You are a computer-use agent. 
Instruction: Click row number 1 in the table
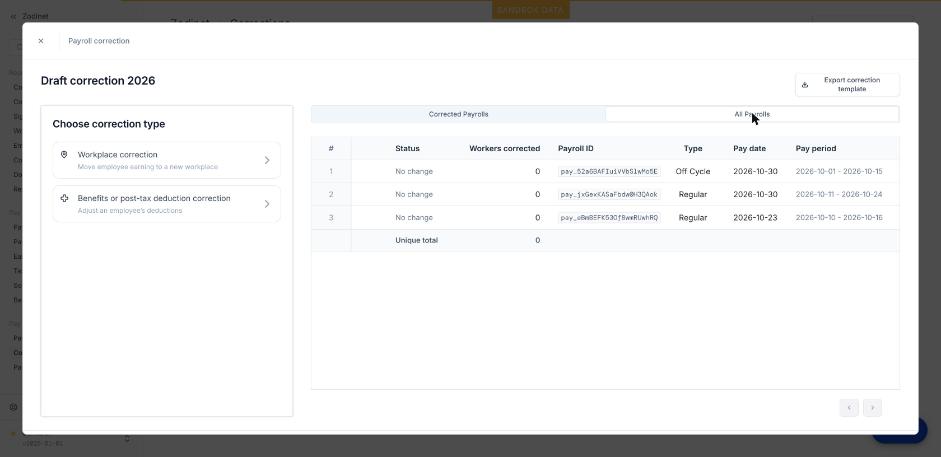point(331,172)
